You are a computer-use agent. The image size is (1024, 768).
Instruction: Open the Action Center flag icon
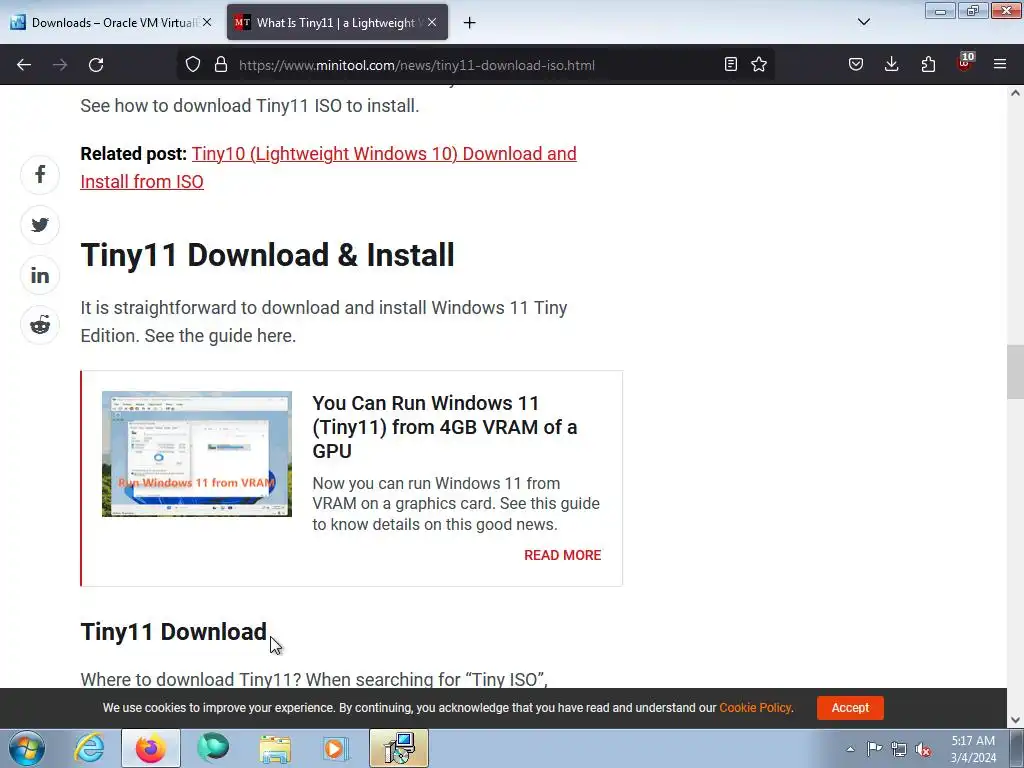[x=874, y=749]
